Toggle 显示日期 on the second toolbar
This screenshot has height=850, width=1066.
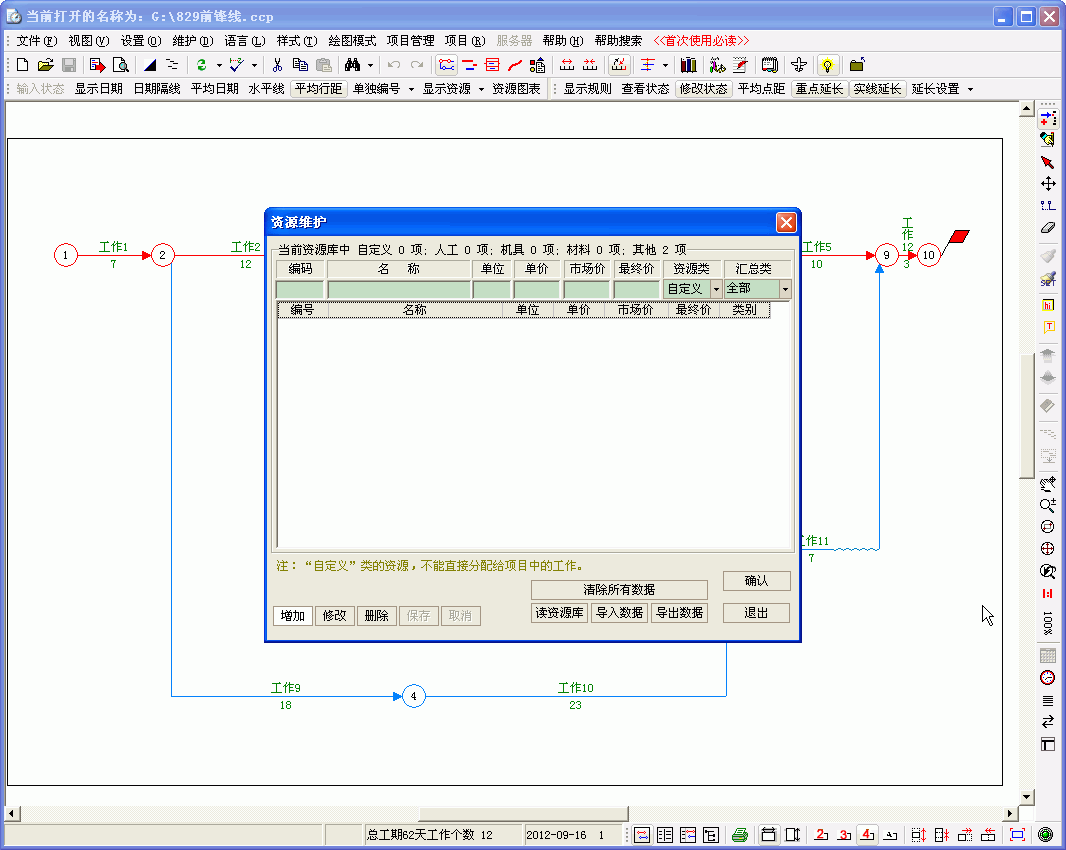click(x=99, y=89)
